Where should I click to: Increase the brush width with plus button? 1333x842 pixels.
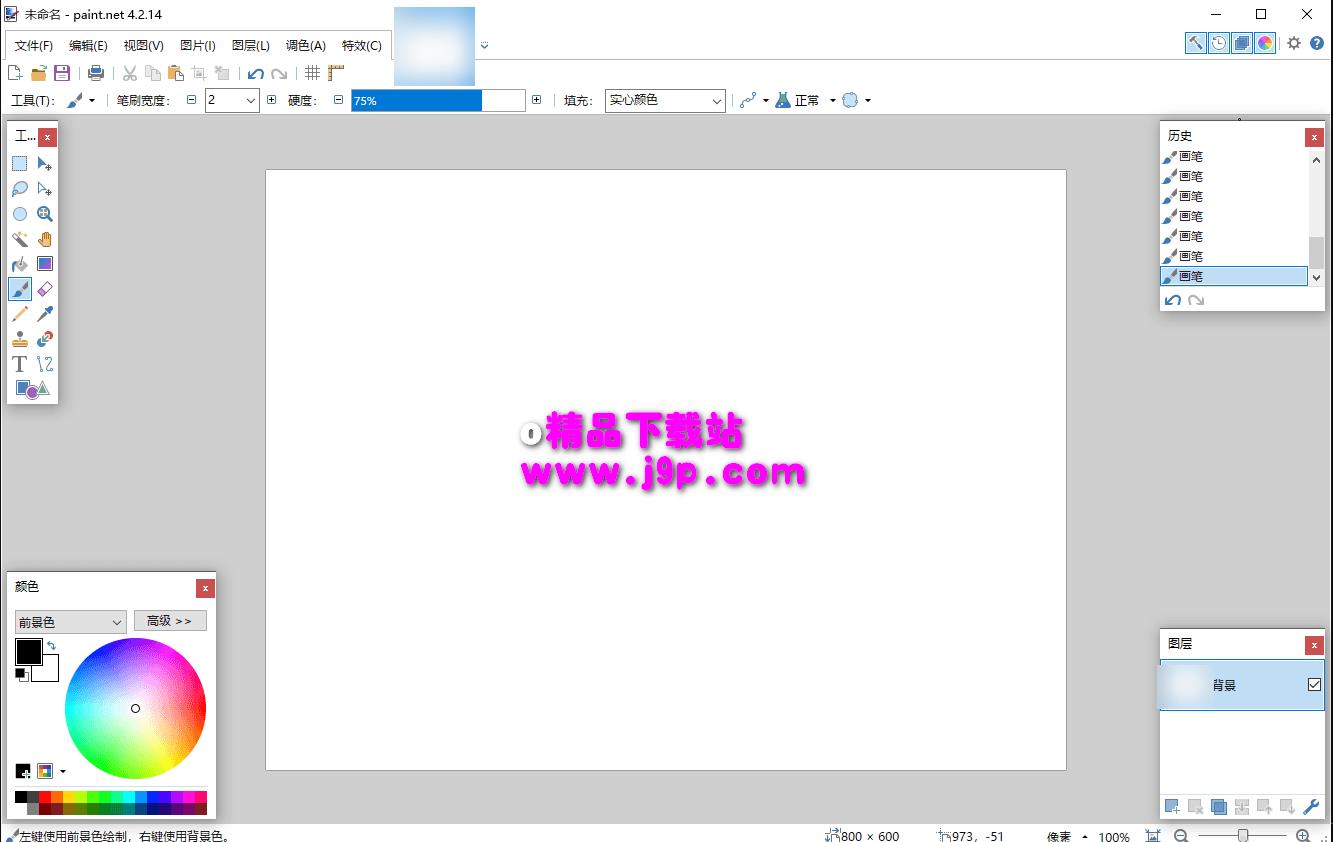[x=271, y=100]
